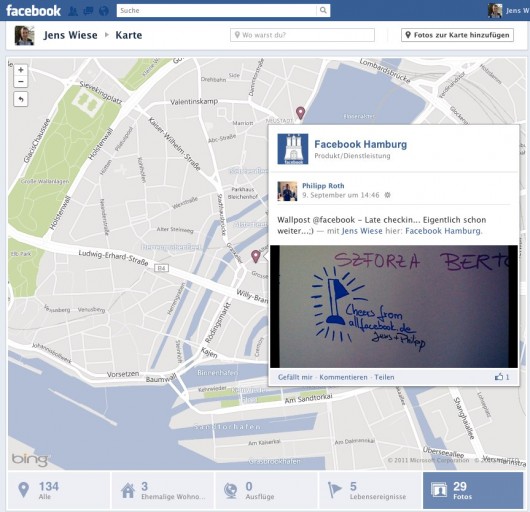
Task: Click 'Lombardsbrücke' label on map
Action: click(x=385, y=71)
